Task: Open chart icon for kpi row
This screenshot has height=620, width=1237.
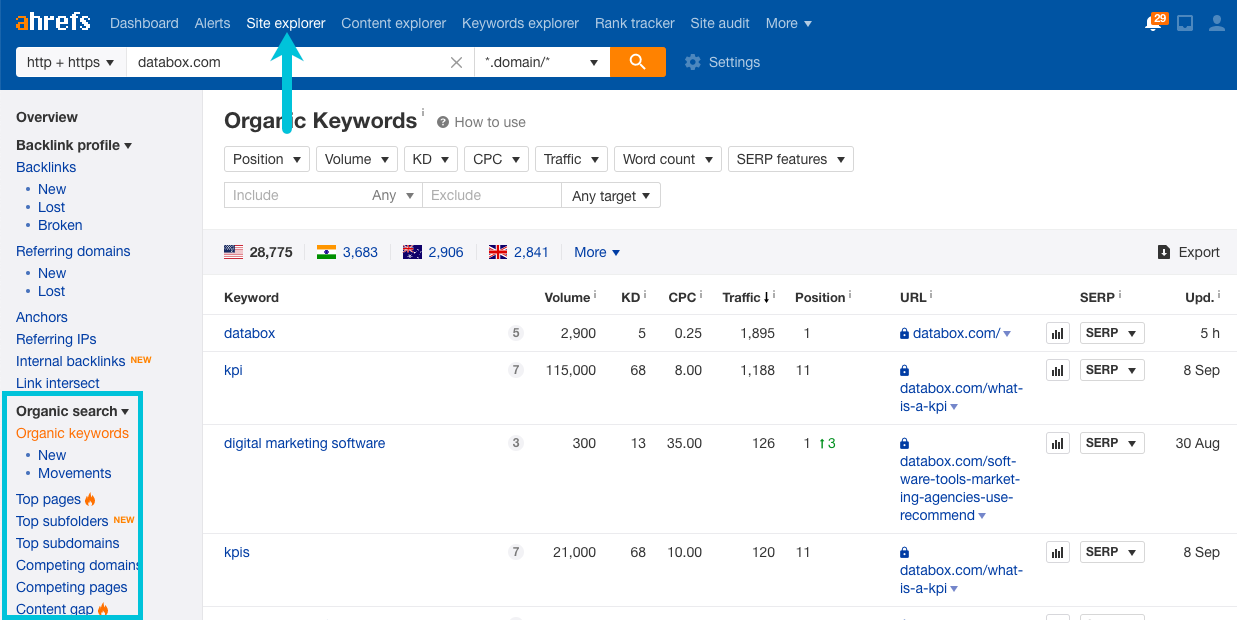Action: (1058, 370)
